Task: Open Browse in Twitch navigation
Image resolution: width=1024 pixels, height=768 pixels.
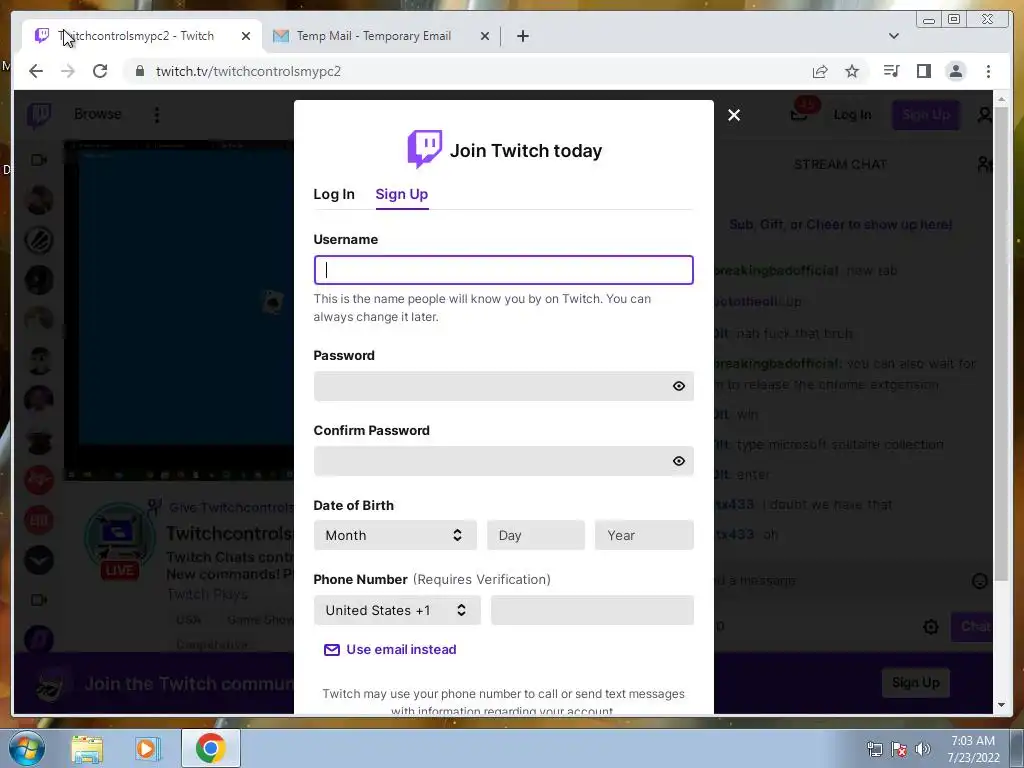Action: 97,114
